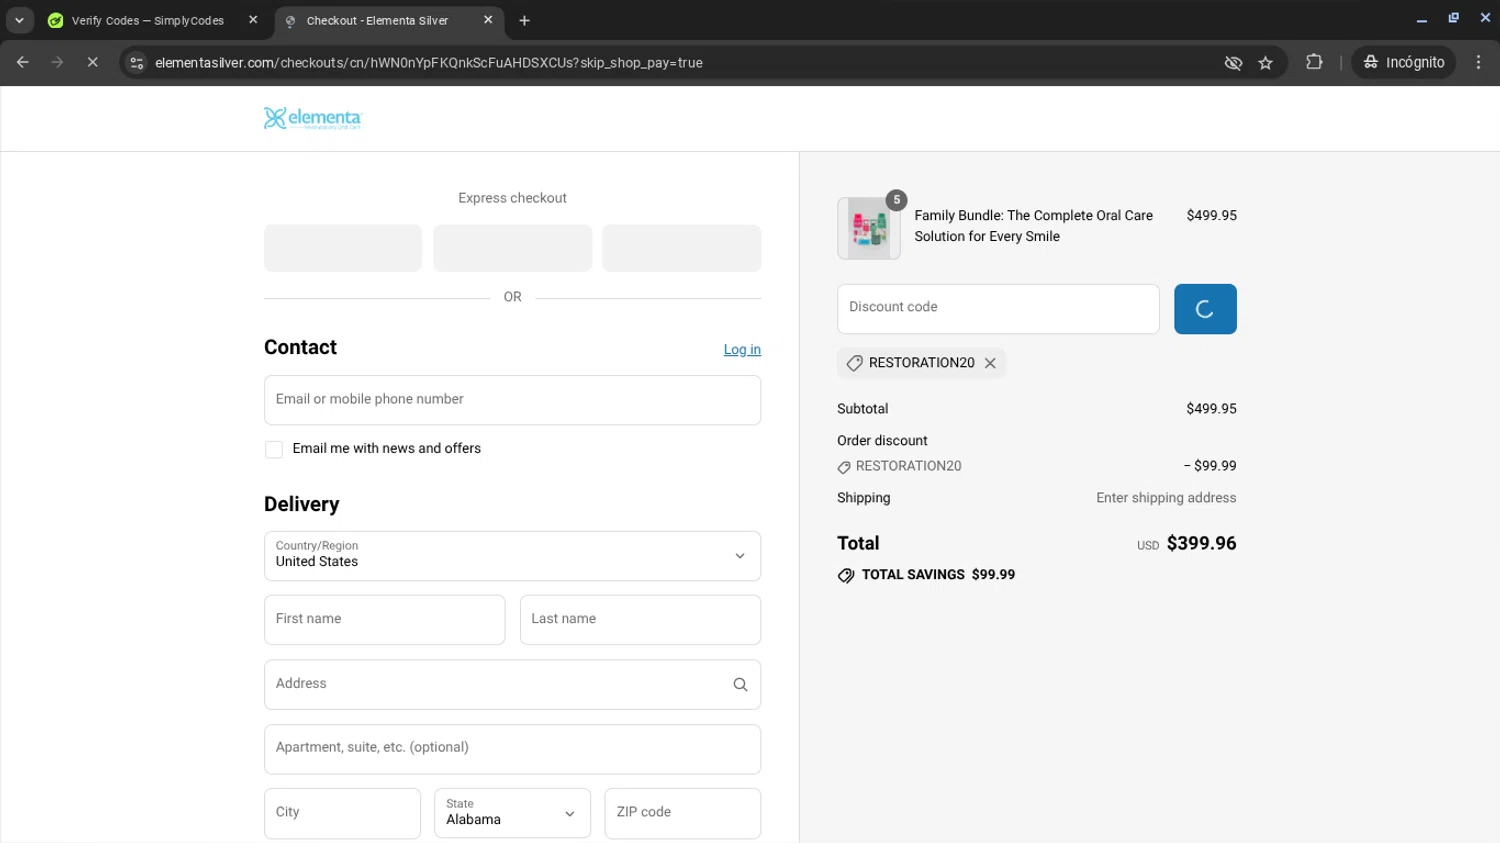Click the Family Bundle product title
This screenshot has height=843, width=1500.
pos(1033,226)
